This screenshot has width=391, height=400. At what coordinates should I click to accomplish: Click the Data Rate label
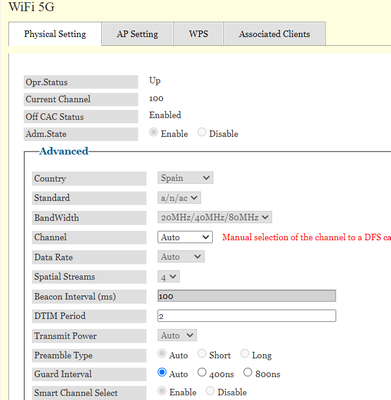(x=89, y=257)
